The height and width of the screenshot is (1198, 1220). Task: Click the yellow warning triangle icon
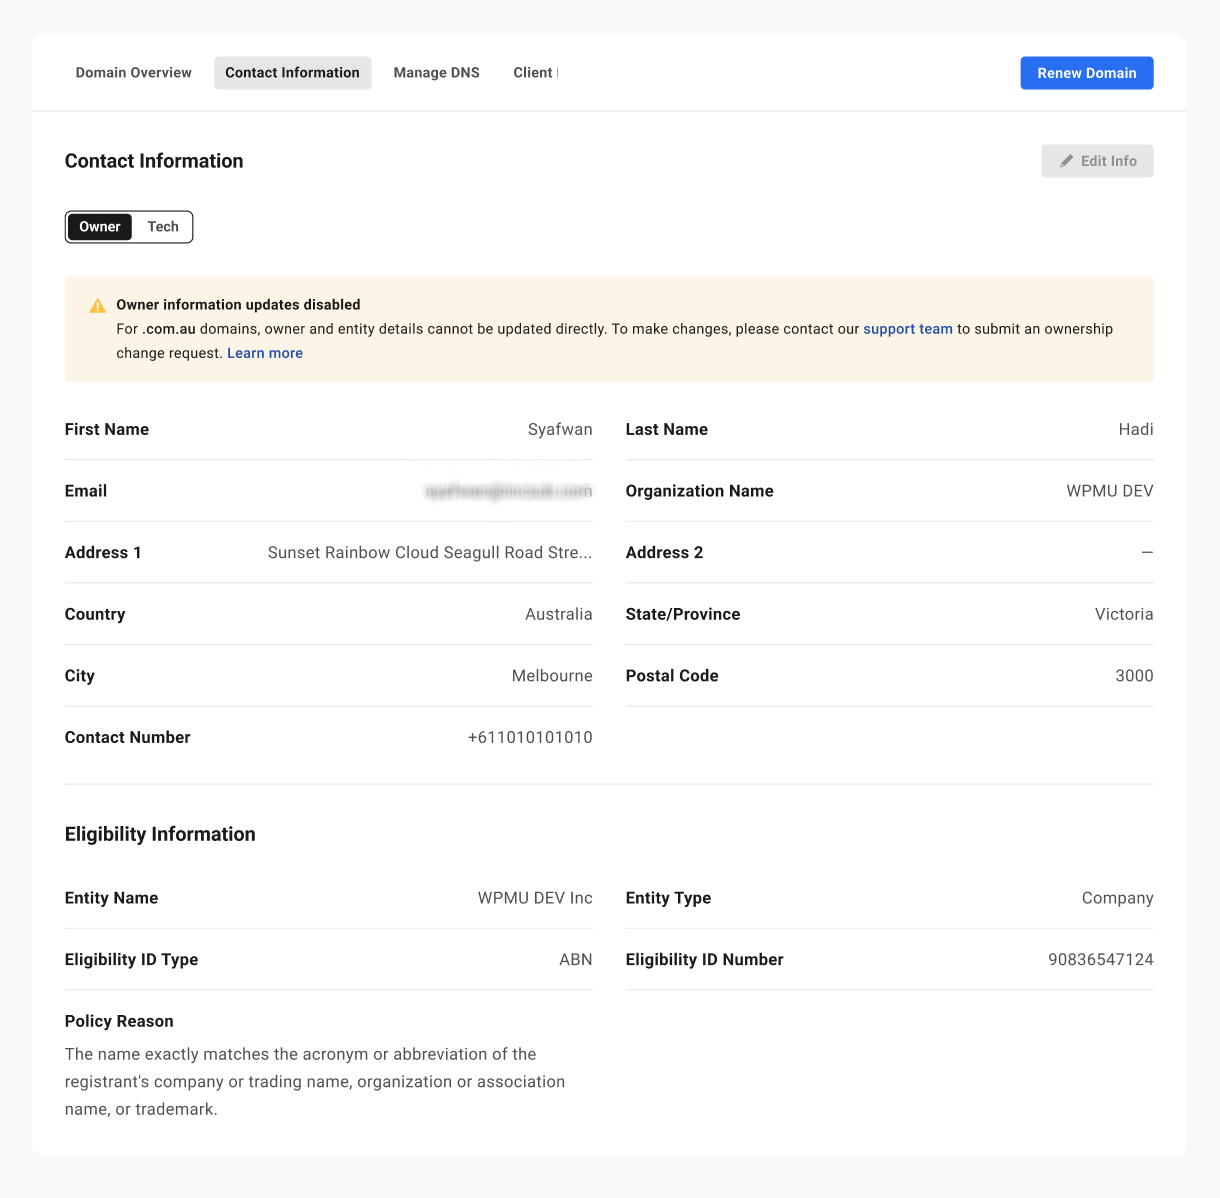coord(97,306)
